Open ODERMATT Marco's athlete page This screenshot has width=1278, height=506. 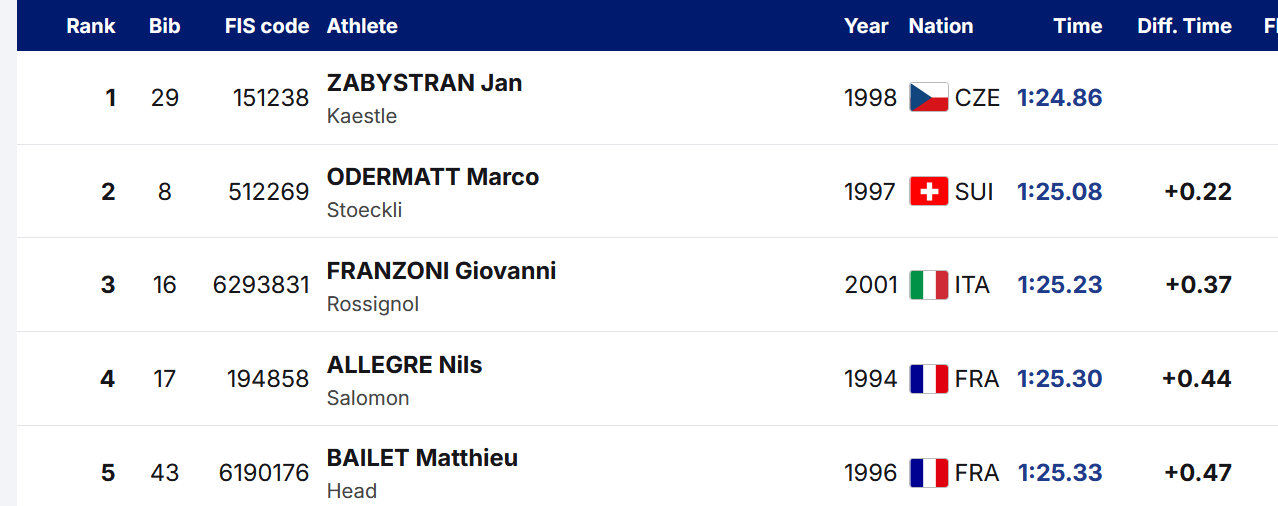point(432,177)
